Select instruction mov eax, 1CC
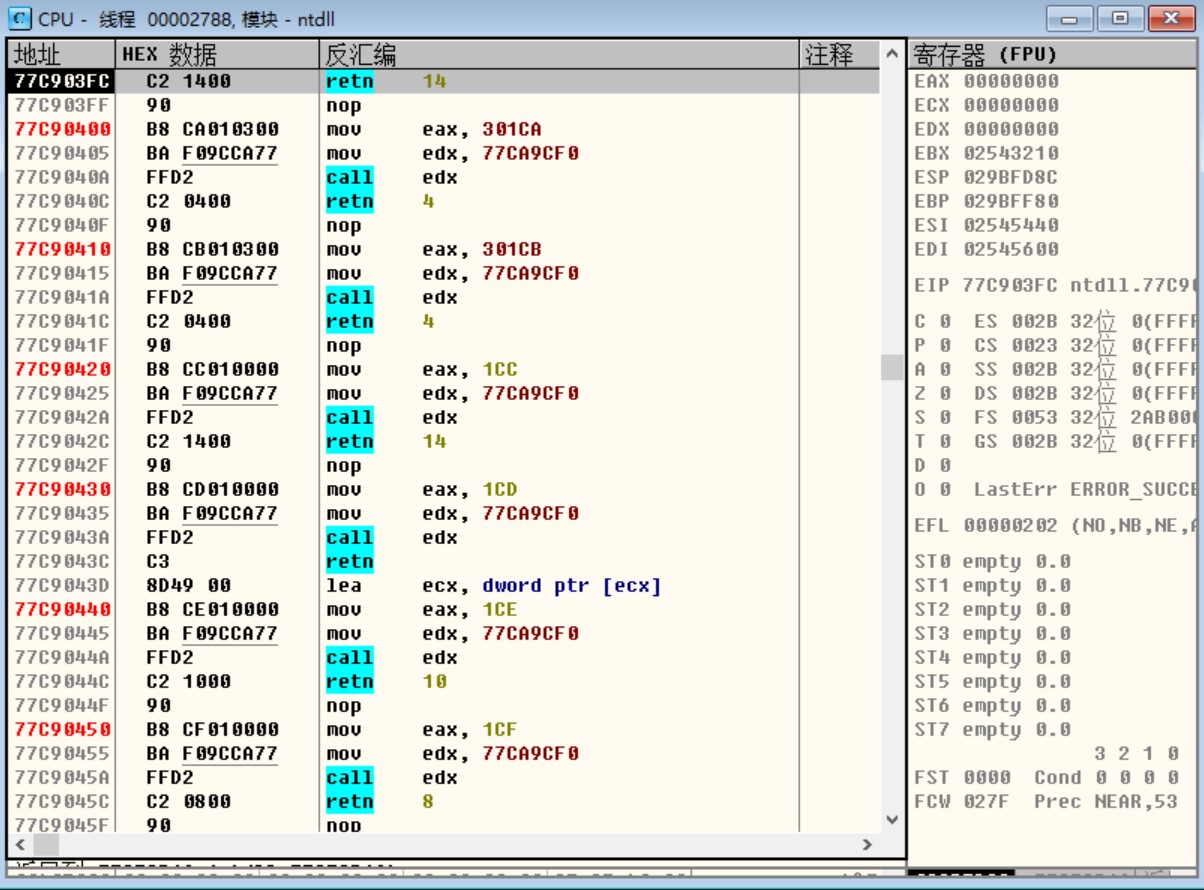Image resolution: width=1204 pixels, height=890 pixels. coord(422,369)
